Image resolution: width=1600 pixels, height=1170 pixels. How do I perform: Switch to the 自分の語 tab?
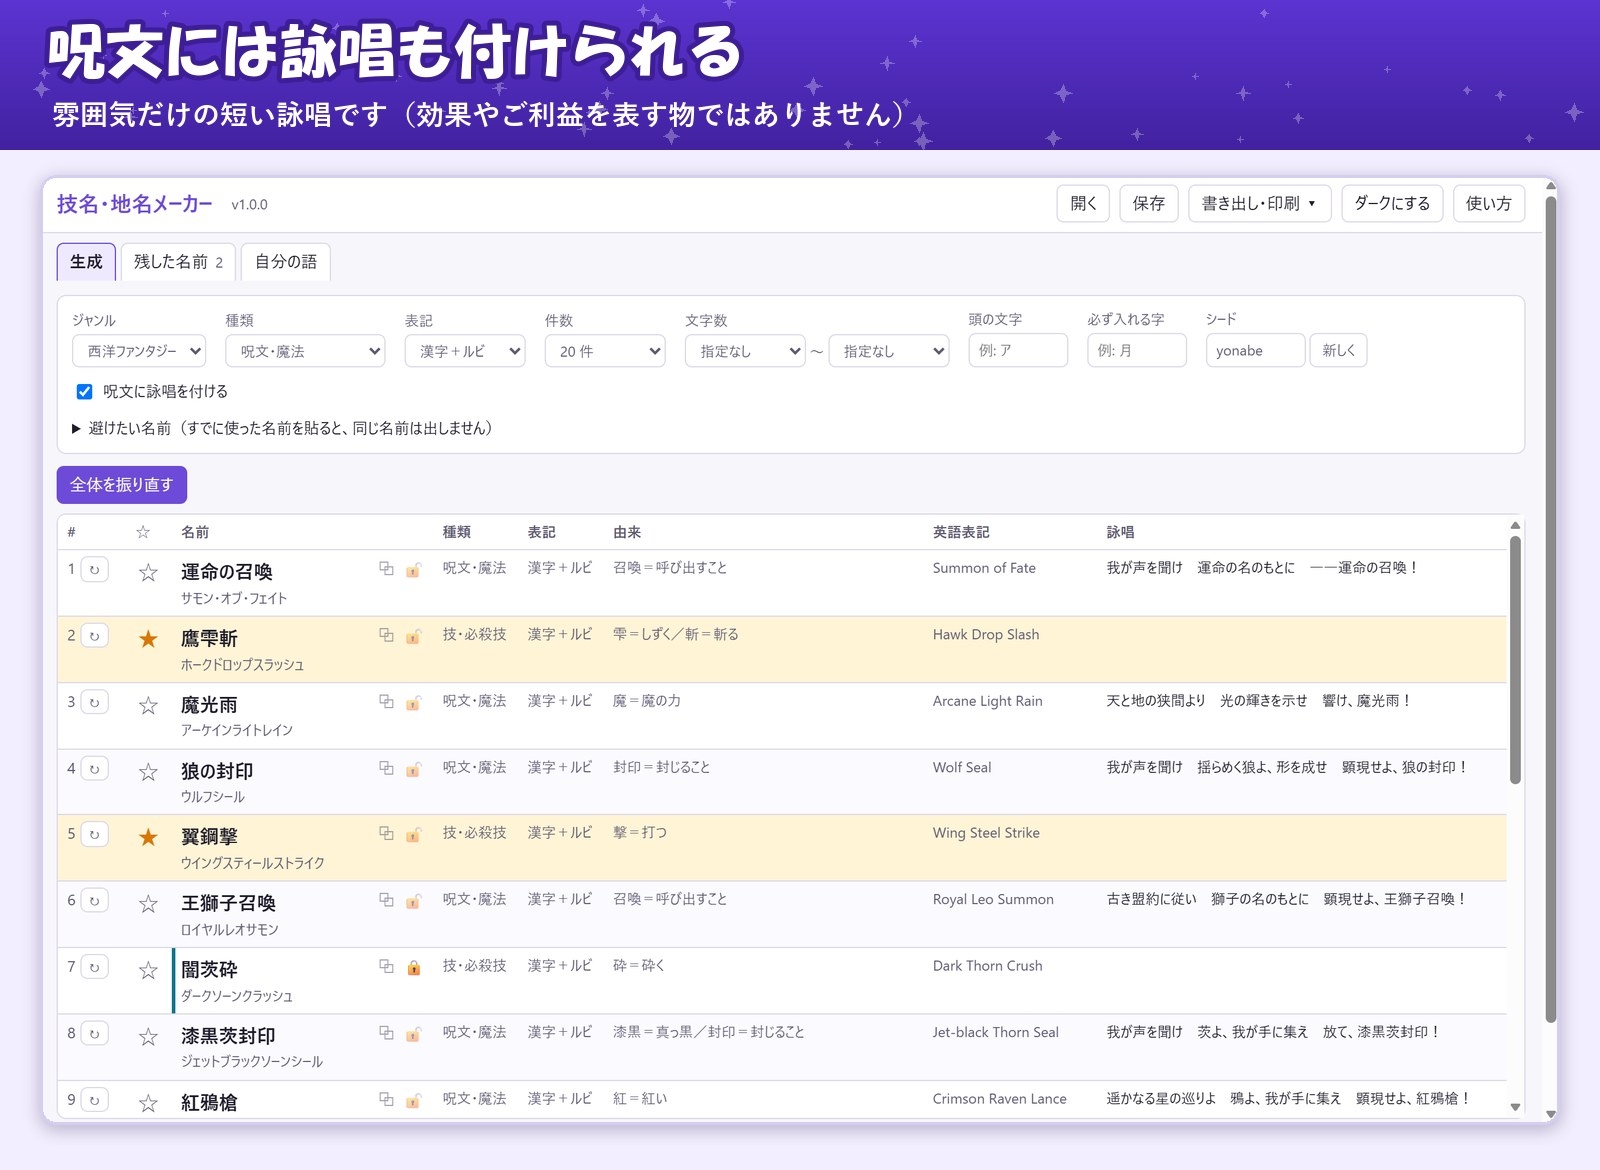[x=286, y=262]
